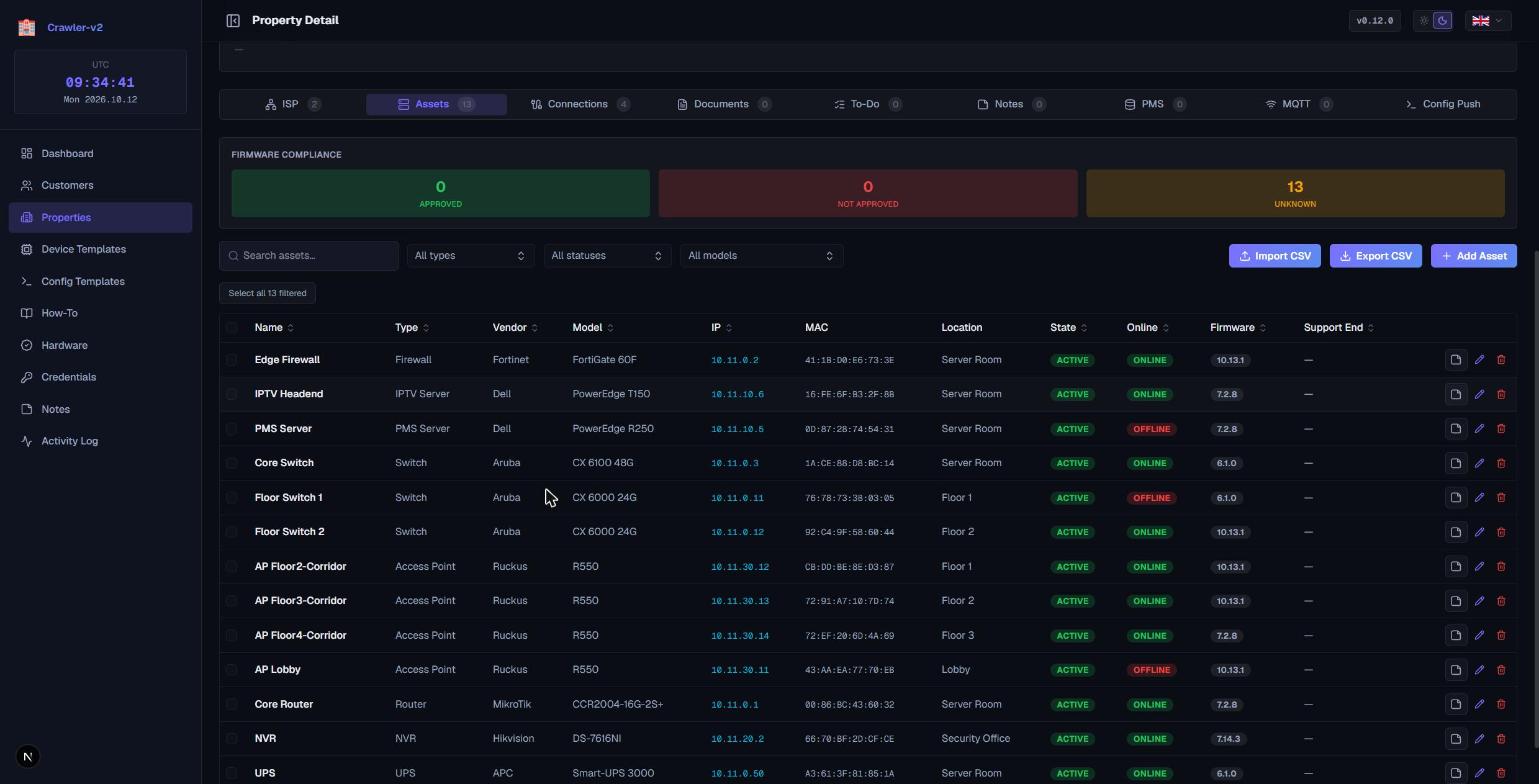The width and height of the screenshot is (1539, 784).
Task: Open the IP link 10.11.0.2
Action: 735,360
